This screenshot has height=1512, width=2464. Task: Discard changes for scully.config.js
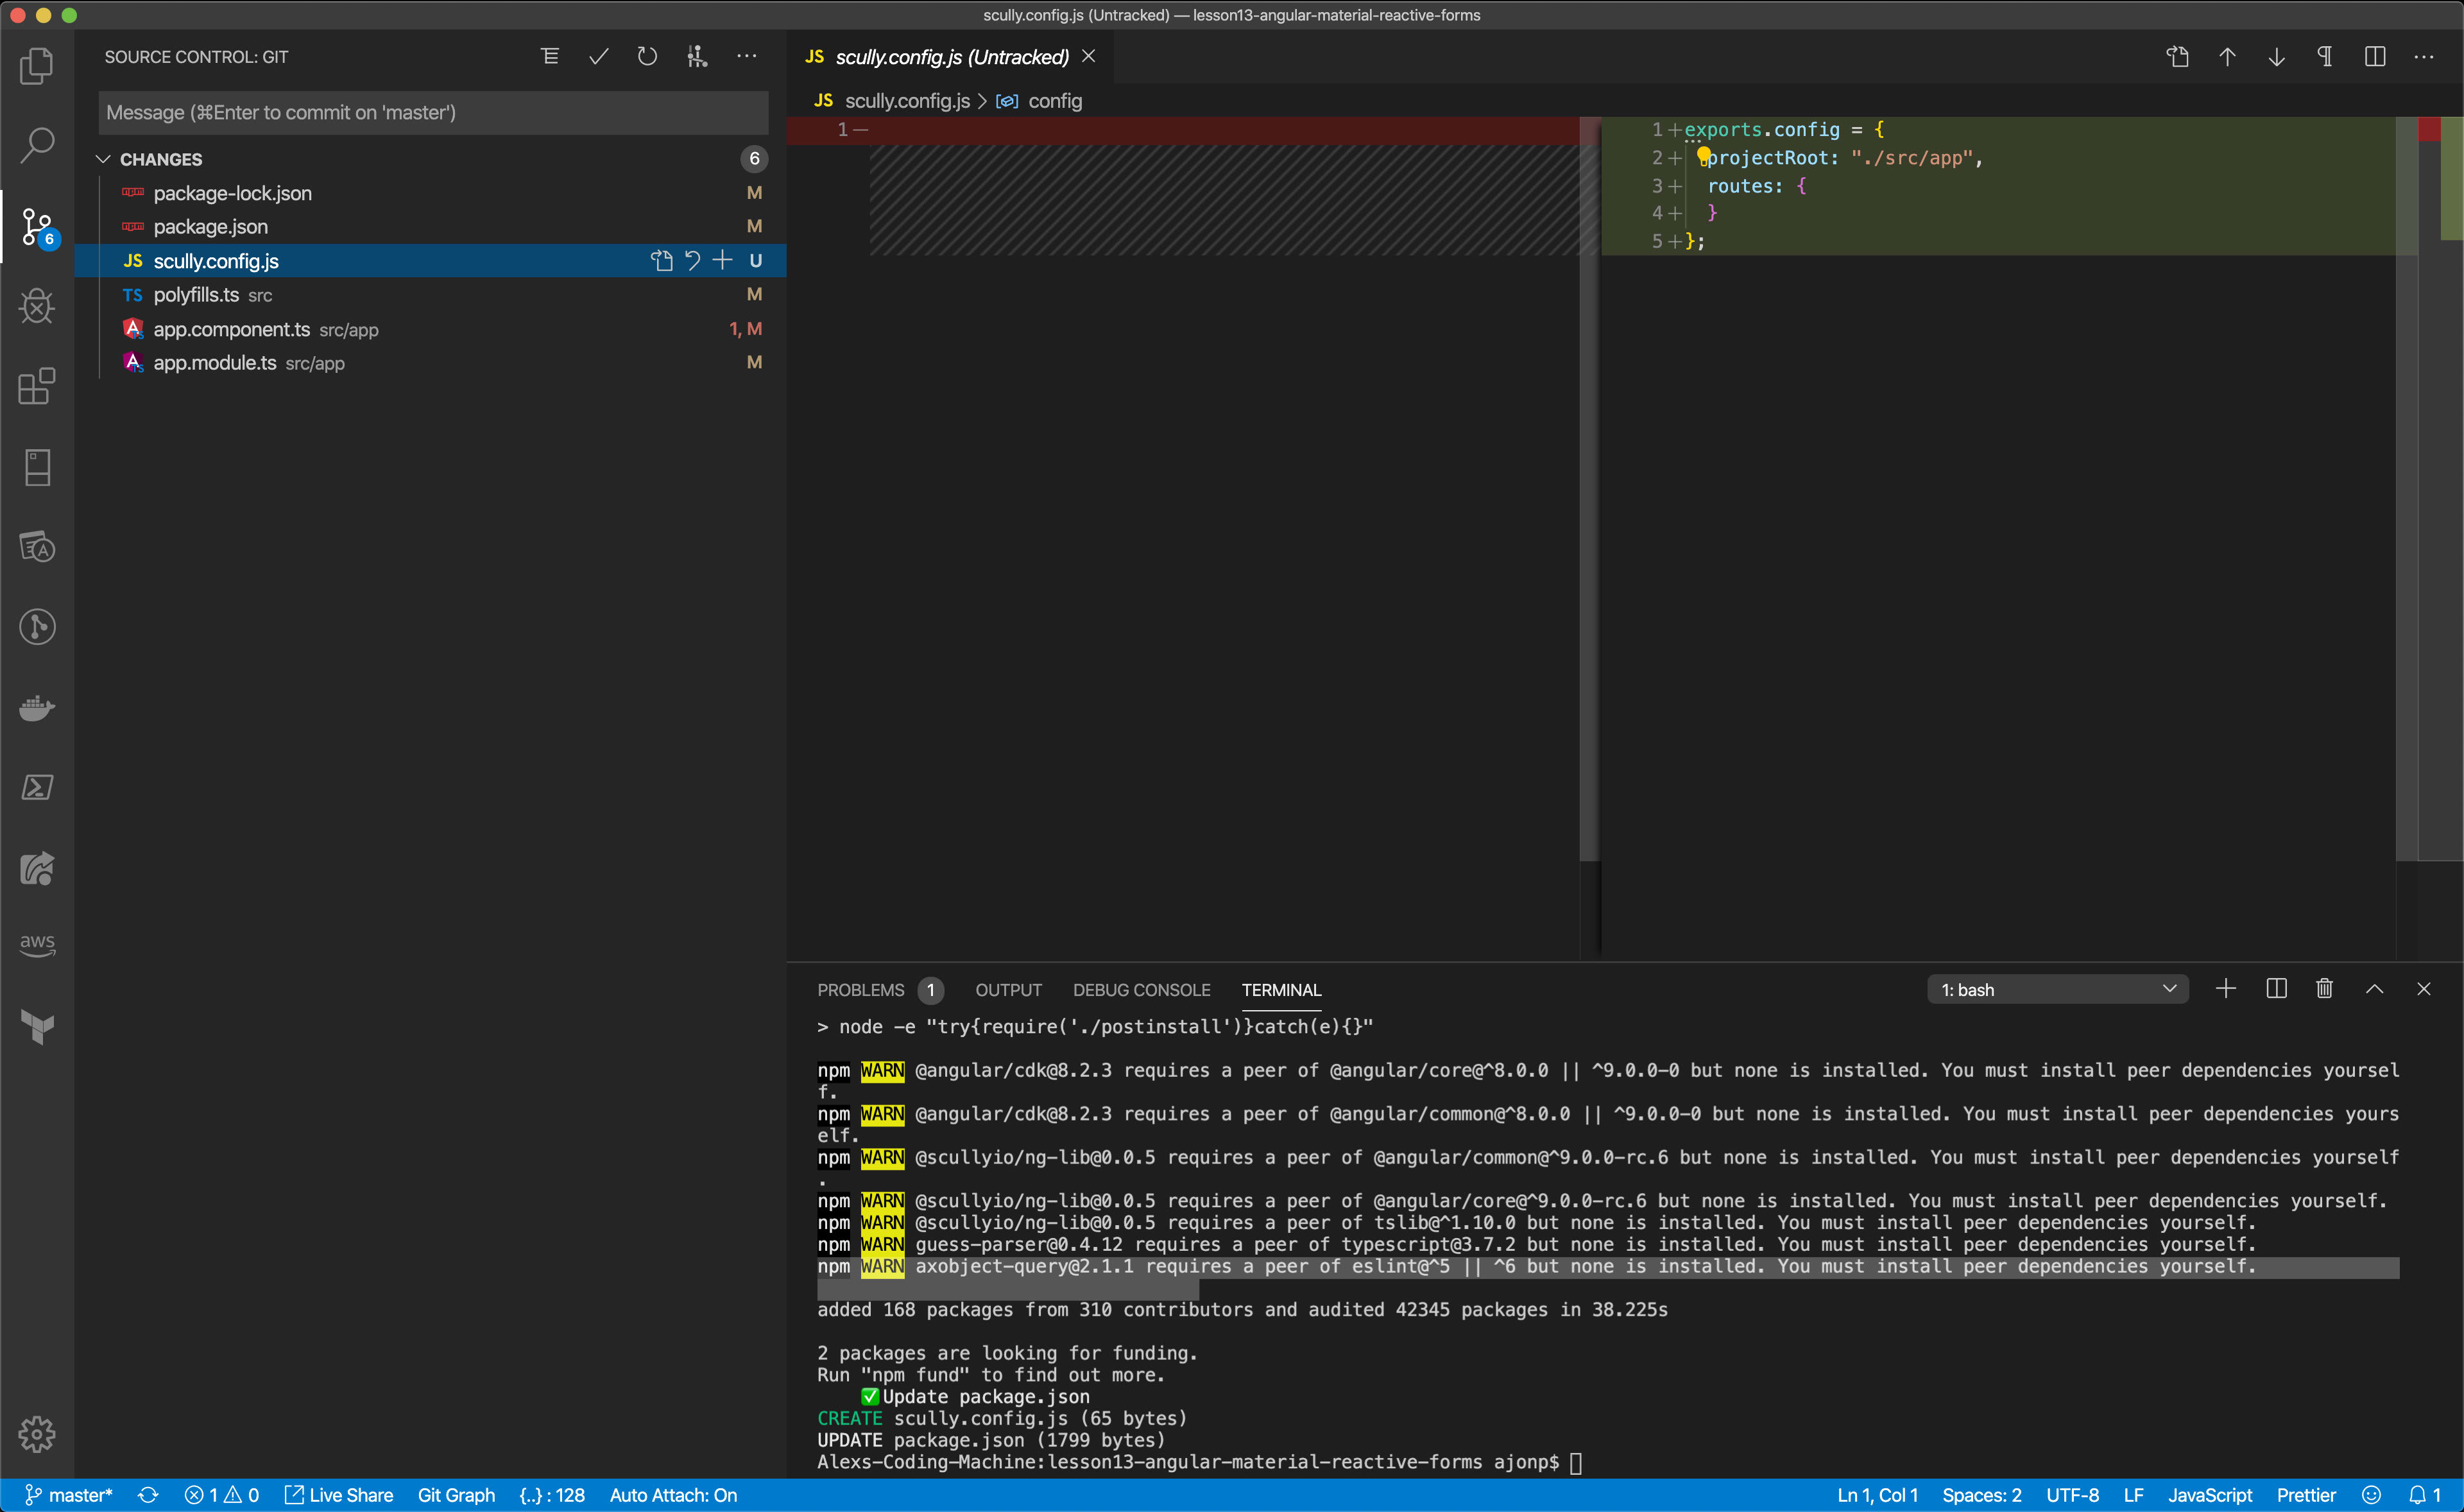tap(692, 261)
